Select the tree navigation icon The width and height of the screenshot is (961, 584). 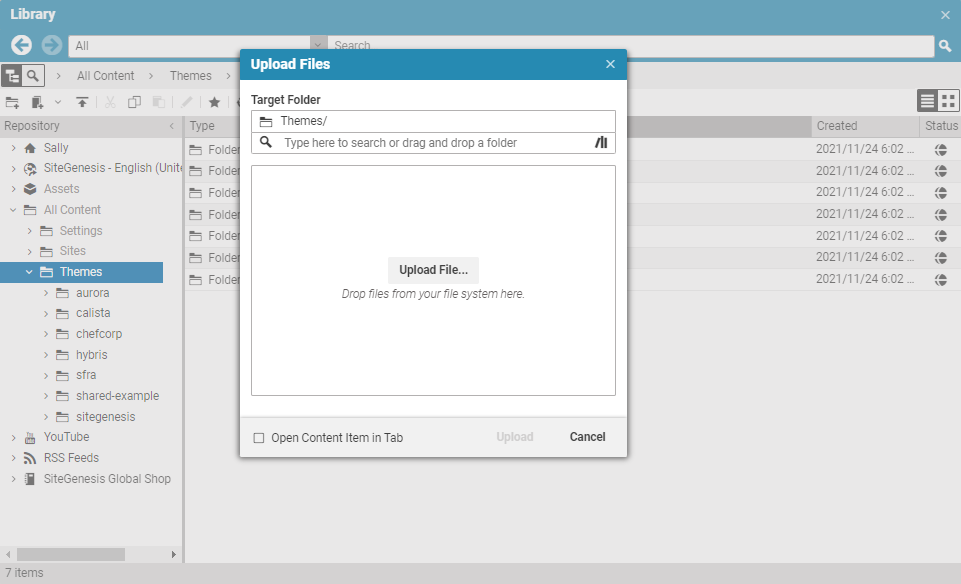pos(11,75)
